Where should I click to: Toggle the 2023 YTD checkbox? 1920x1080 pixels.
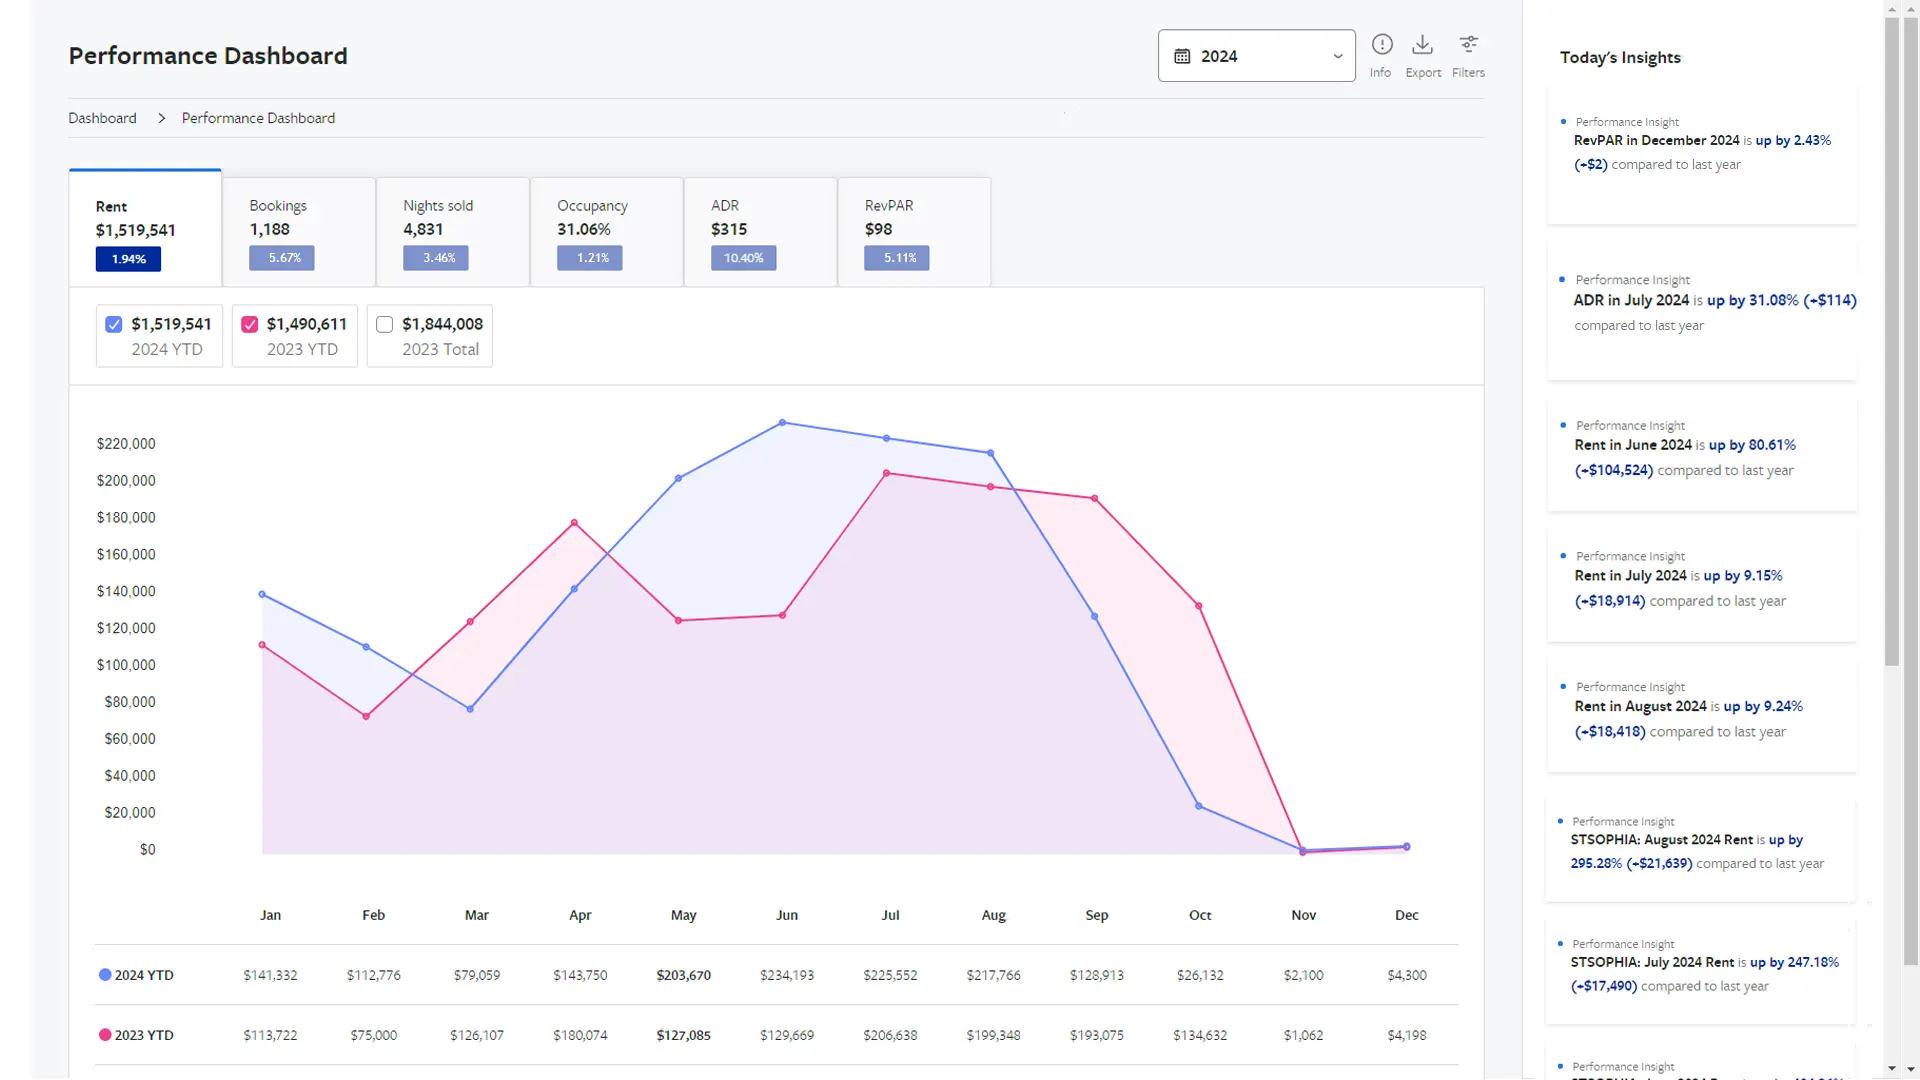(x=250, y=324)
